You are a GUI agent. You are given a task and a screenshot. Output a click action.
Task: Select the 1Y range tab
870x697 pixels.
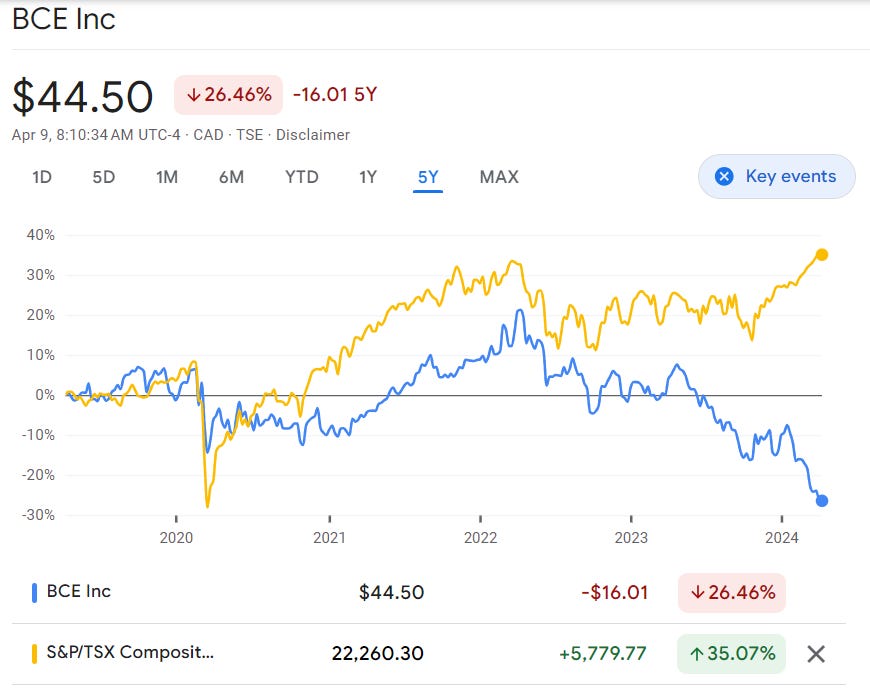367,177
